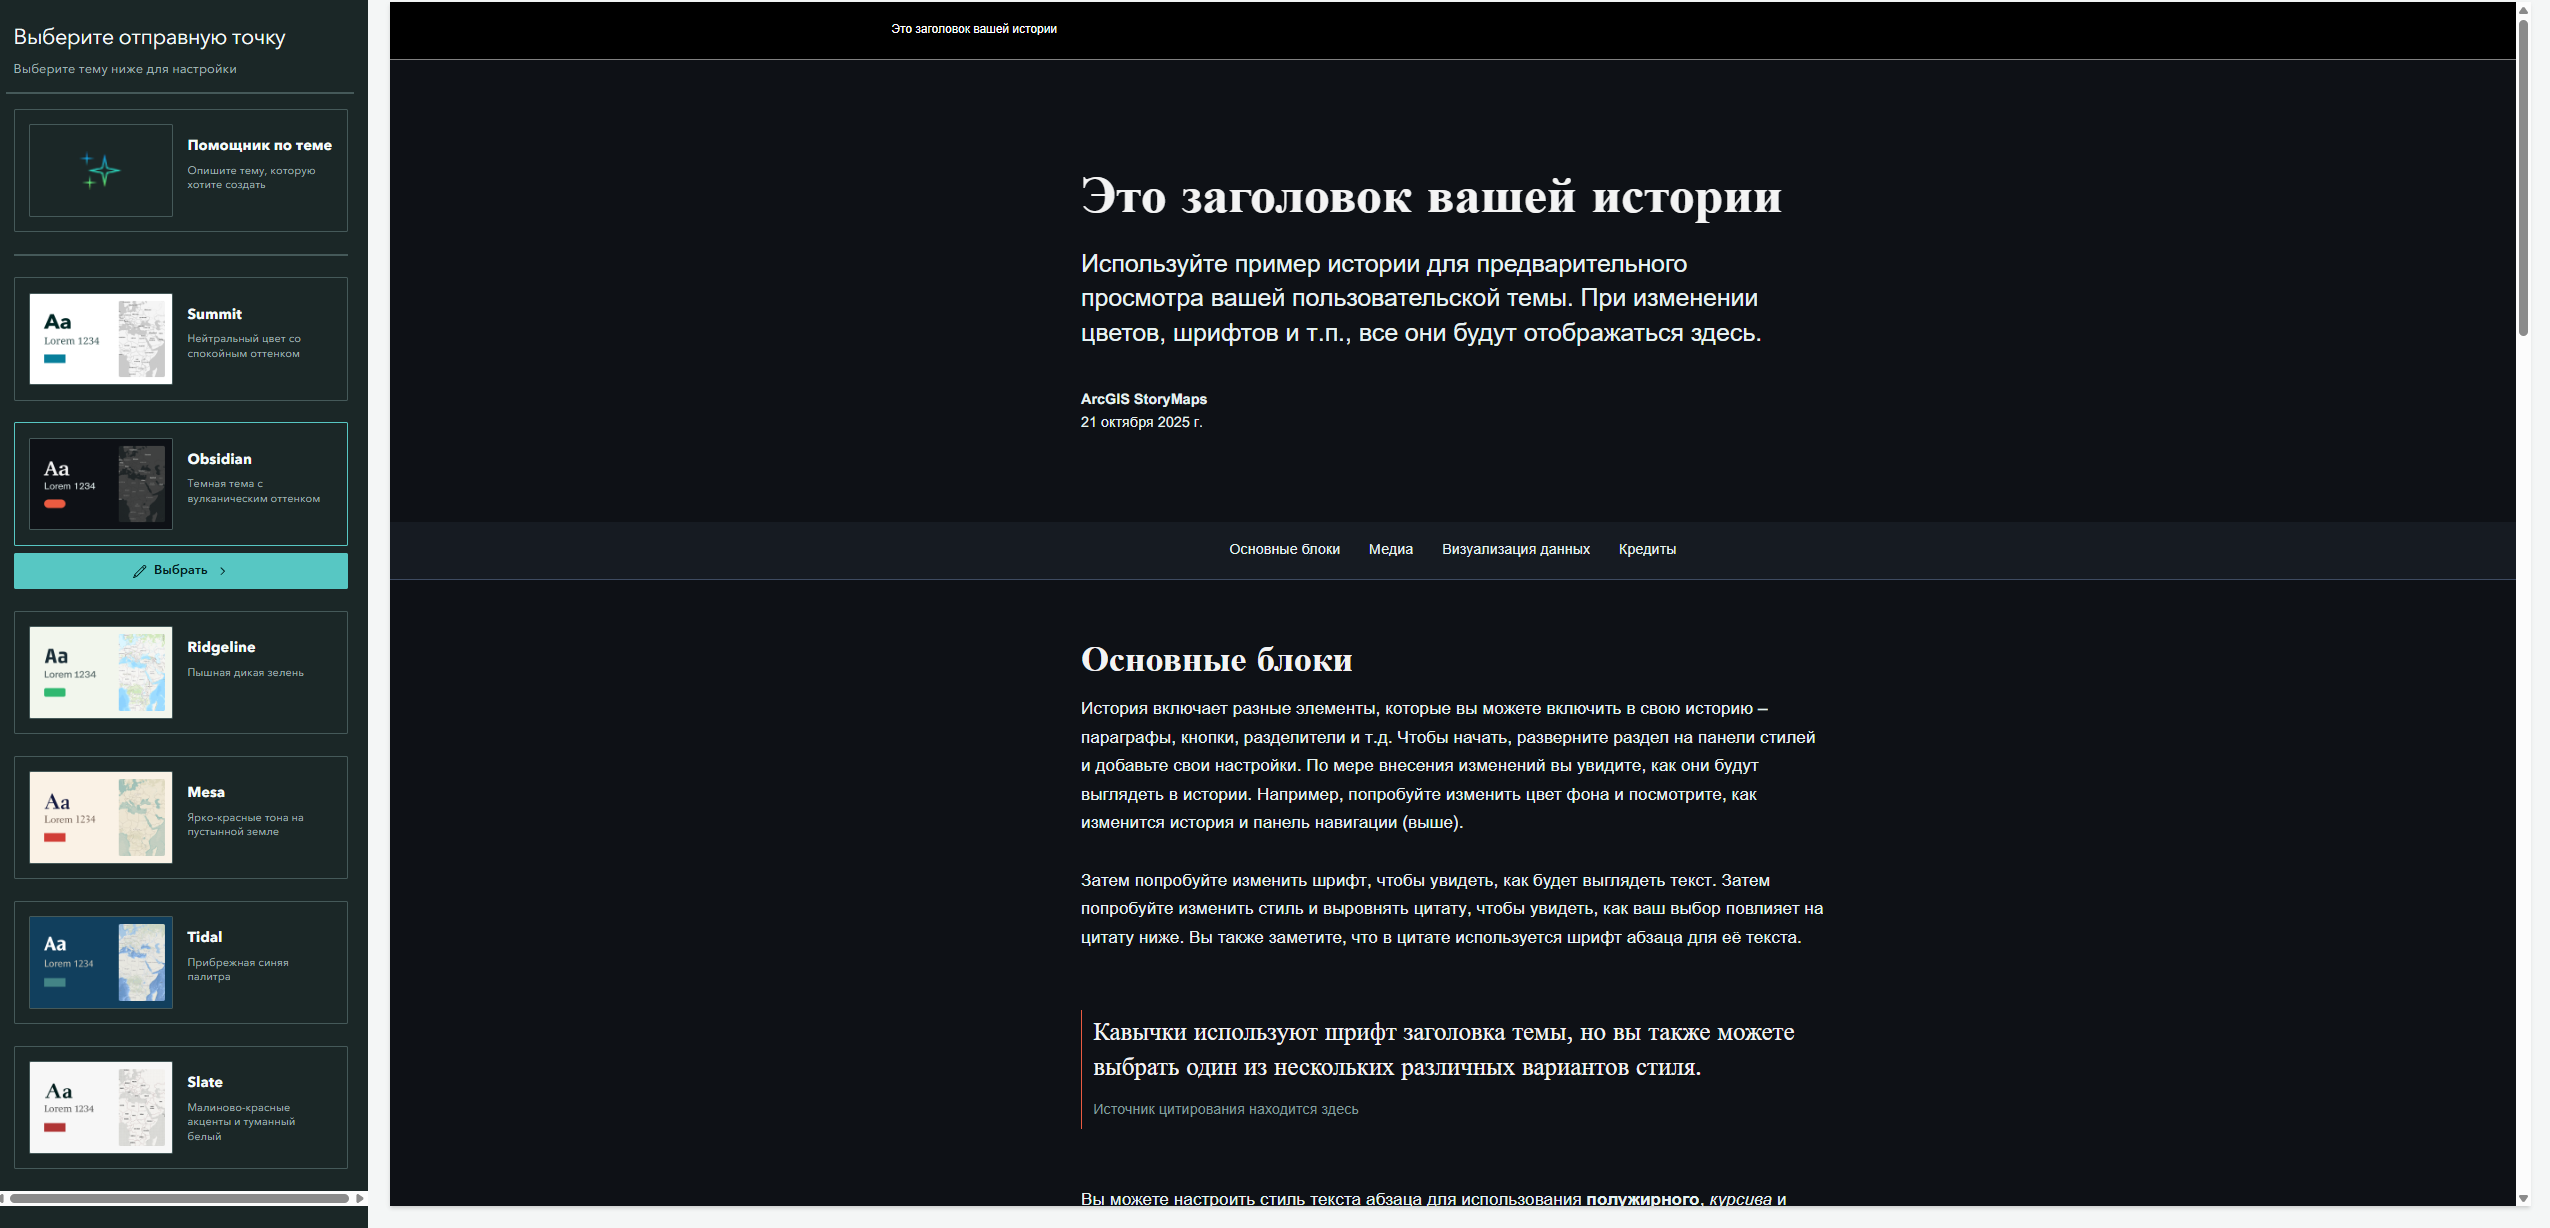Jump to Медиа section tab
This screenshot has width=2550, height=1228.
tap(1390, 549)
